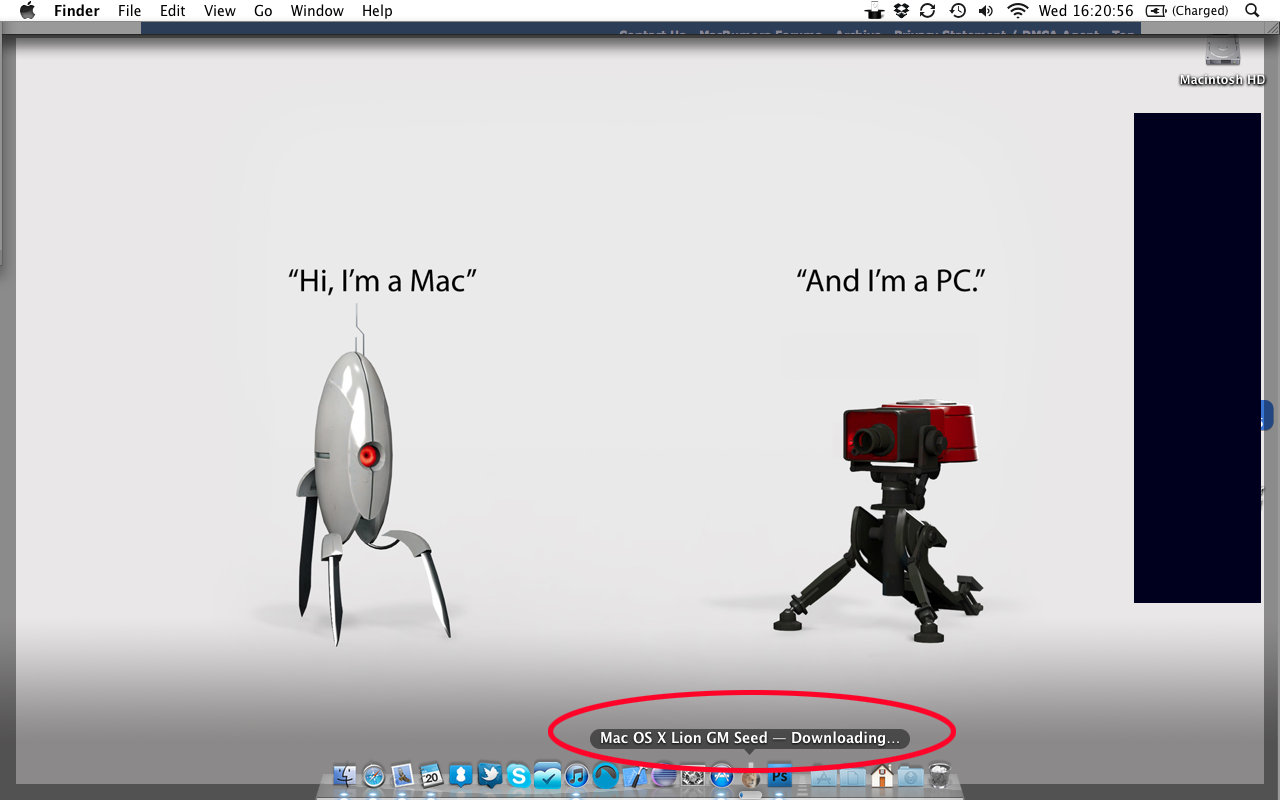This screenshot has width=1280, height=800.
Task: Launch Twitter bird app in dock
Action: click(x=489, y=775)
